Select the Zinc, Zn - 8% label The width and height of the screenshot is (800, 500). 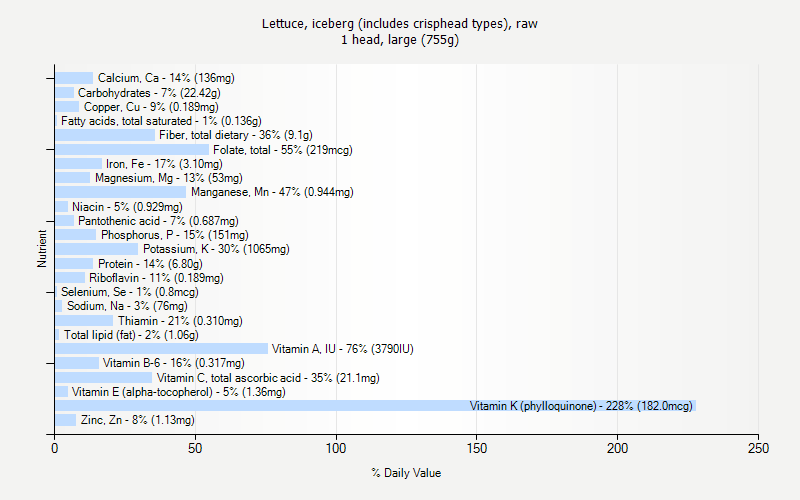(x=137, y=420)
